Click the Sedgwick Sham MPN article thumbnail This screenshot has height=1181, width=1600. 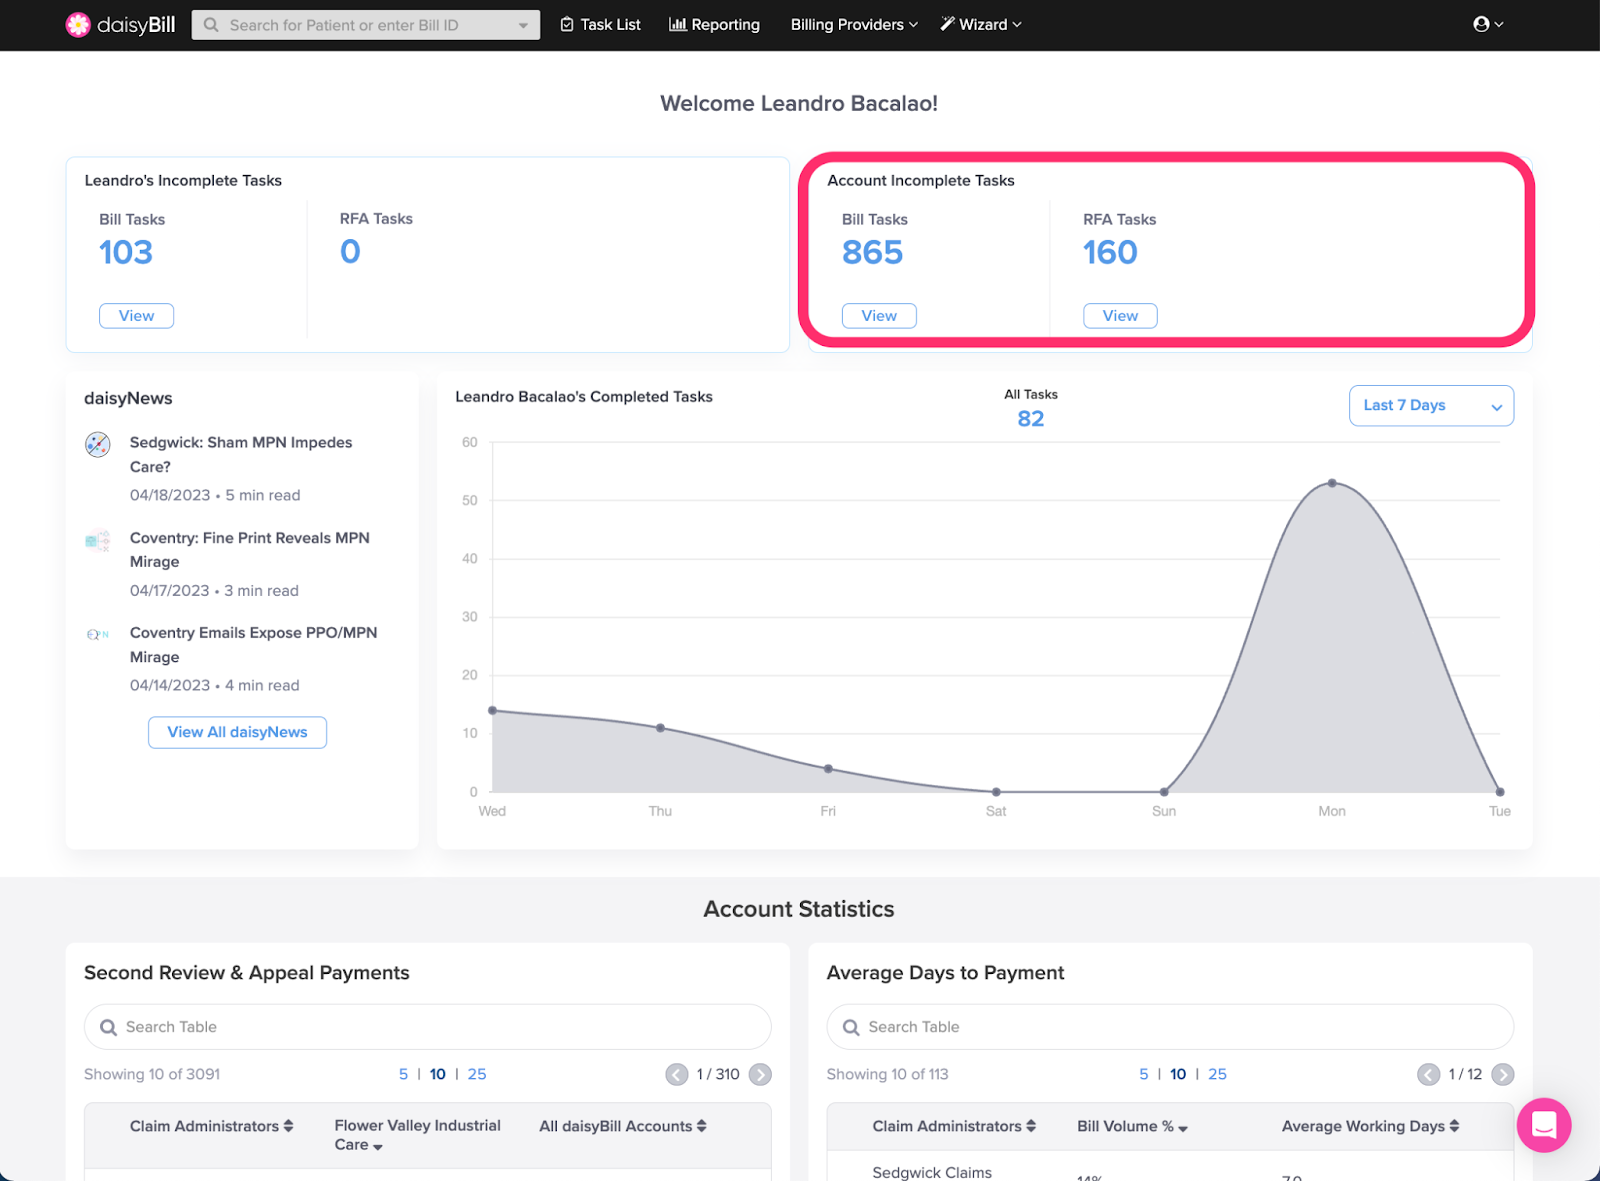(x=98, y=445)
